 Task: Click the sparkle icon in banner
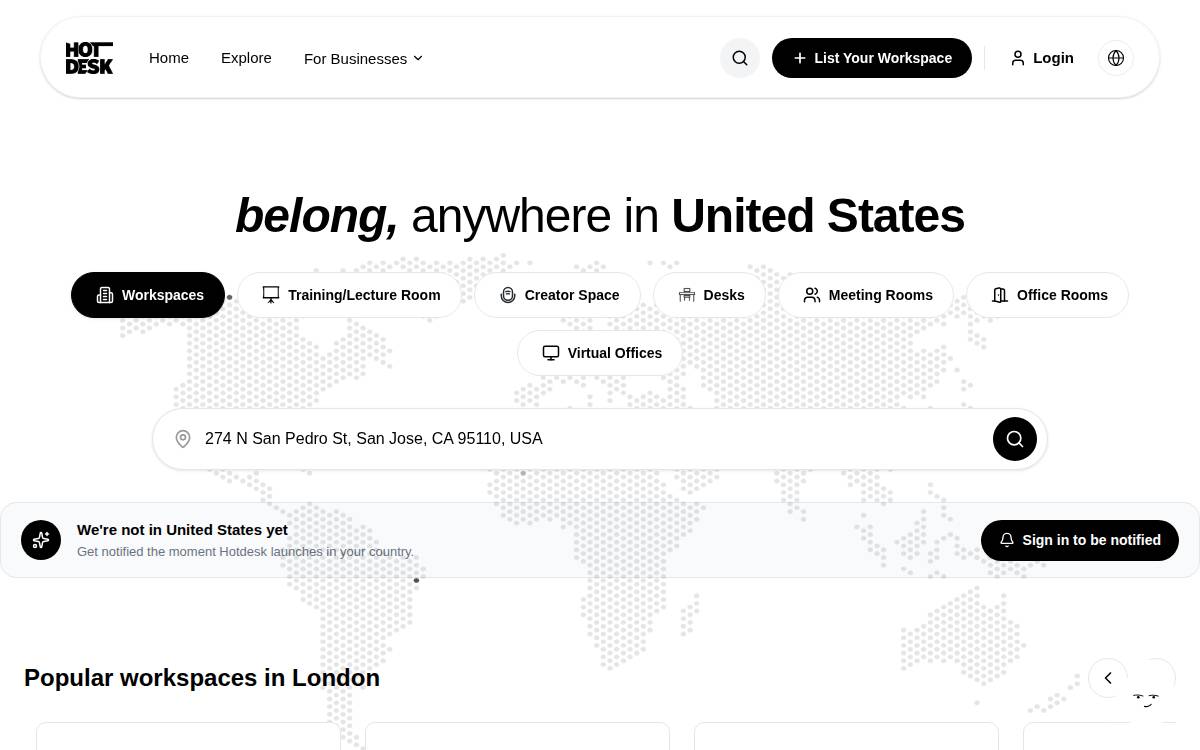41,540
